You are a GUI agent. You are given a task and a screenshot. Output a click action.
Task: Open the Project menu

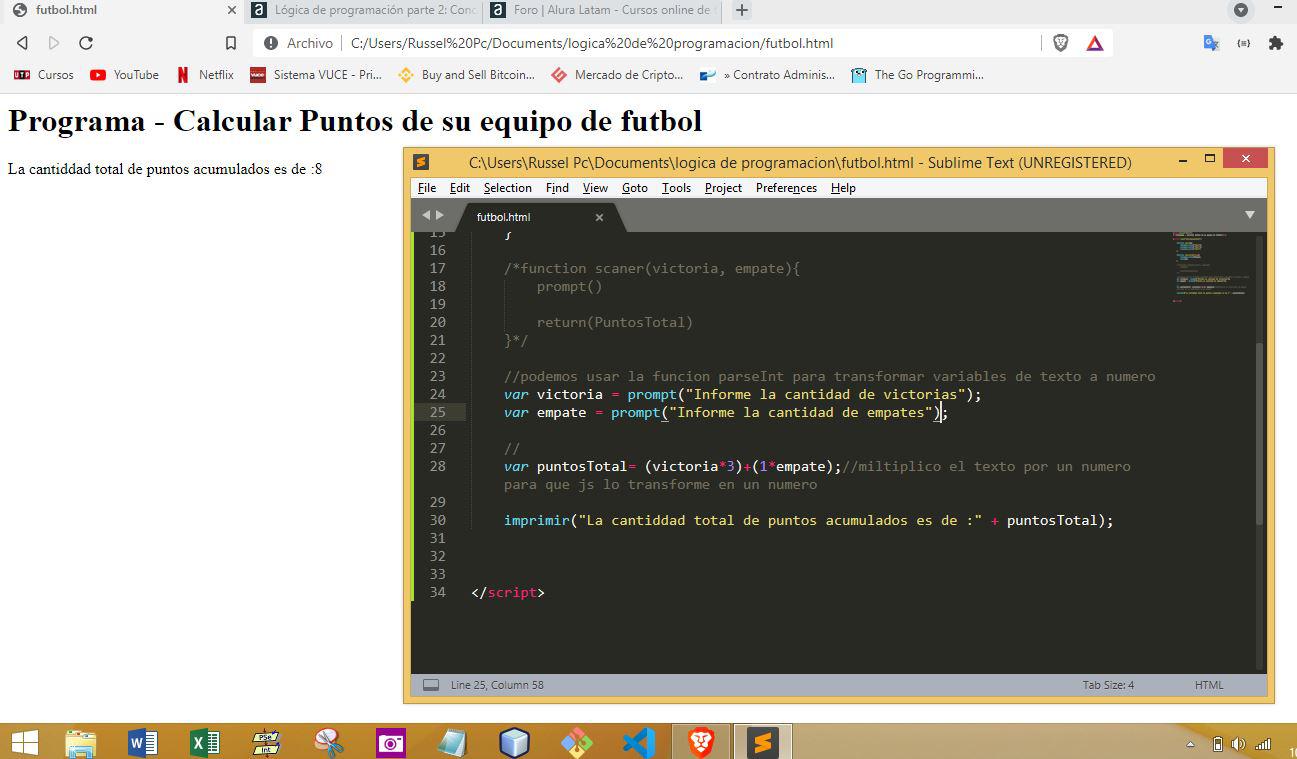pos(723,188)
